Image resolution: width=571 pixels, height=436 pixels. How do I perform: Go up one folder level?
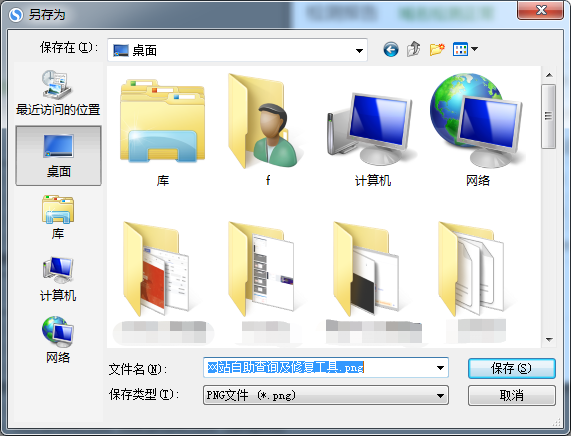(x=414, y=49)
